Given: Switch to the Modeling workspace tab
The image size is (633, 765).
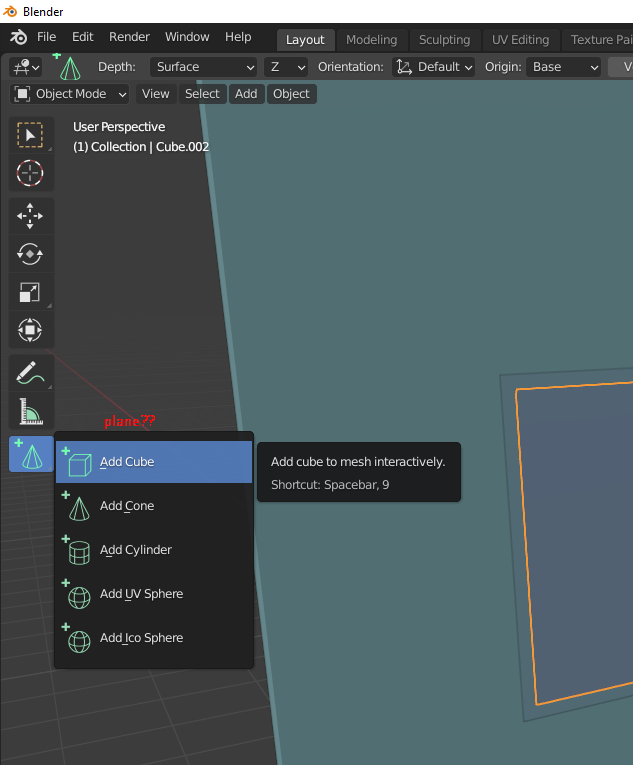Looking at the screenshot, I should (x=371, y=40).
